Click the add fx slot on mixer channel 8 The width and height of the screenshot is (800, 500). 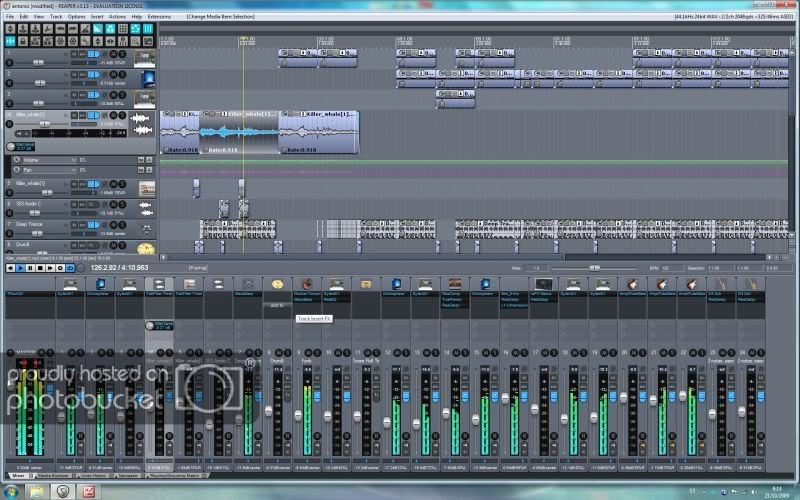click(277, 305)
